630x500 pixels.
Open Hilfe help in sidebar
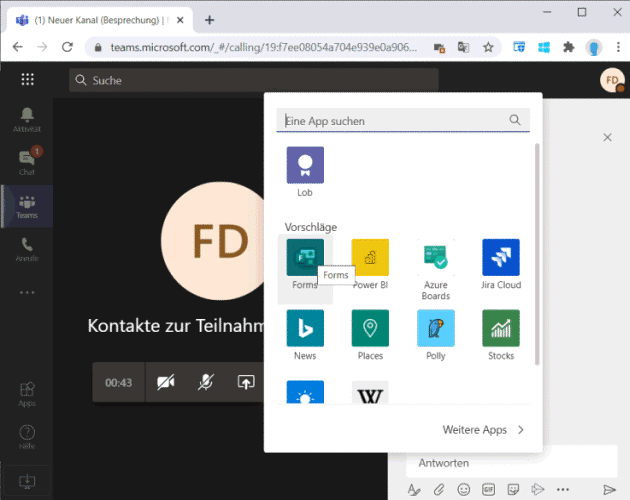point(27,437)
